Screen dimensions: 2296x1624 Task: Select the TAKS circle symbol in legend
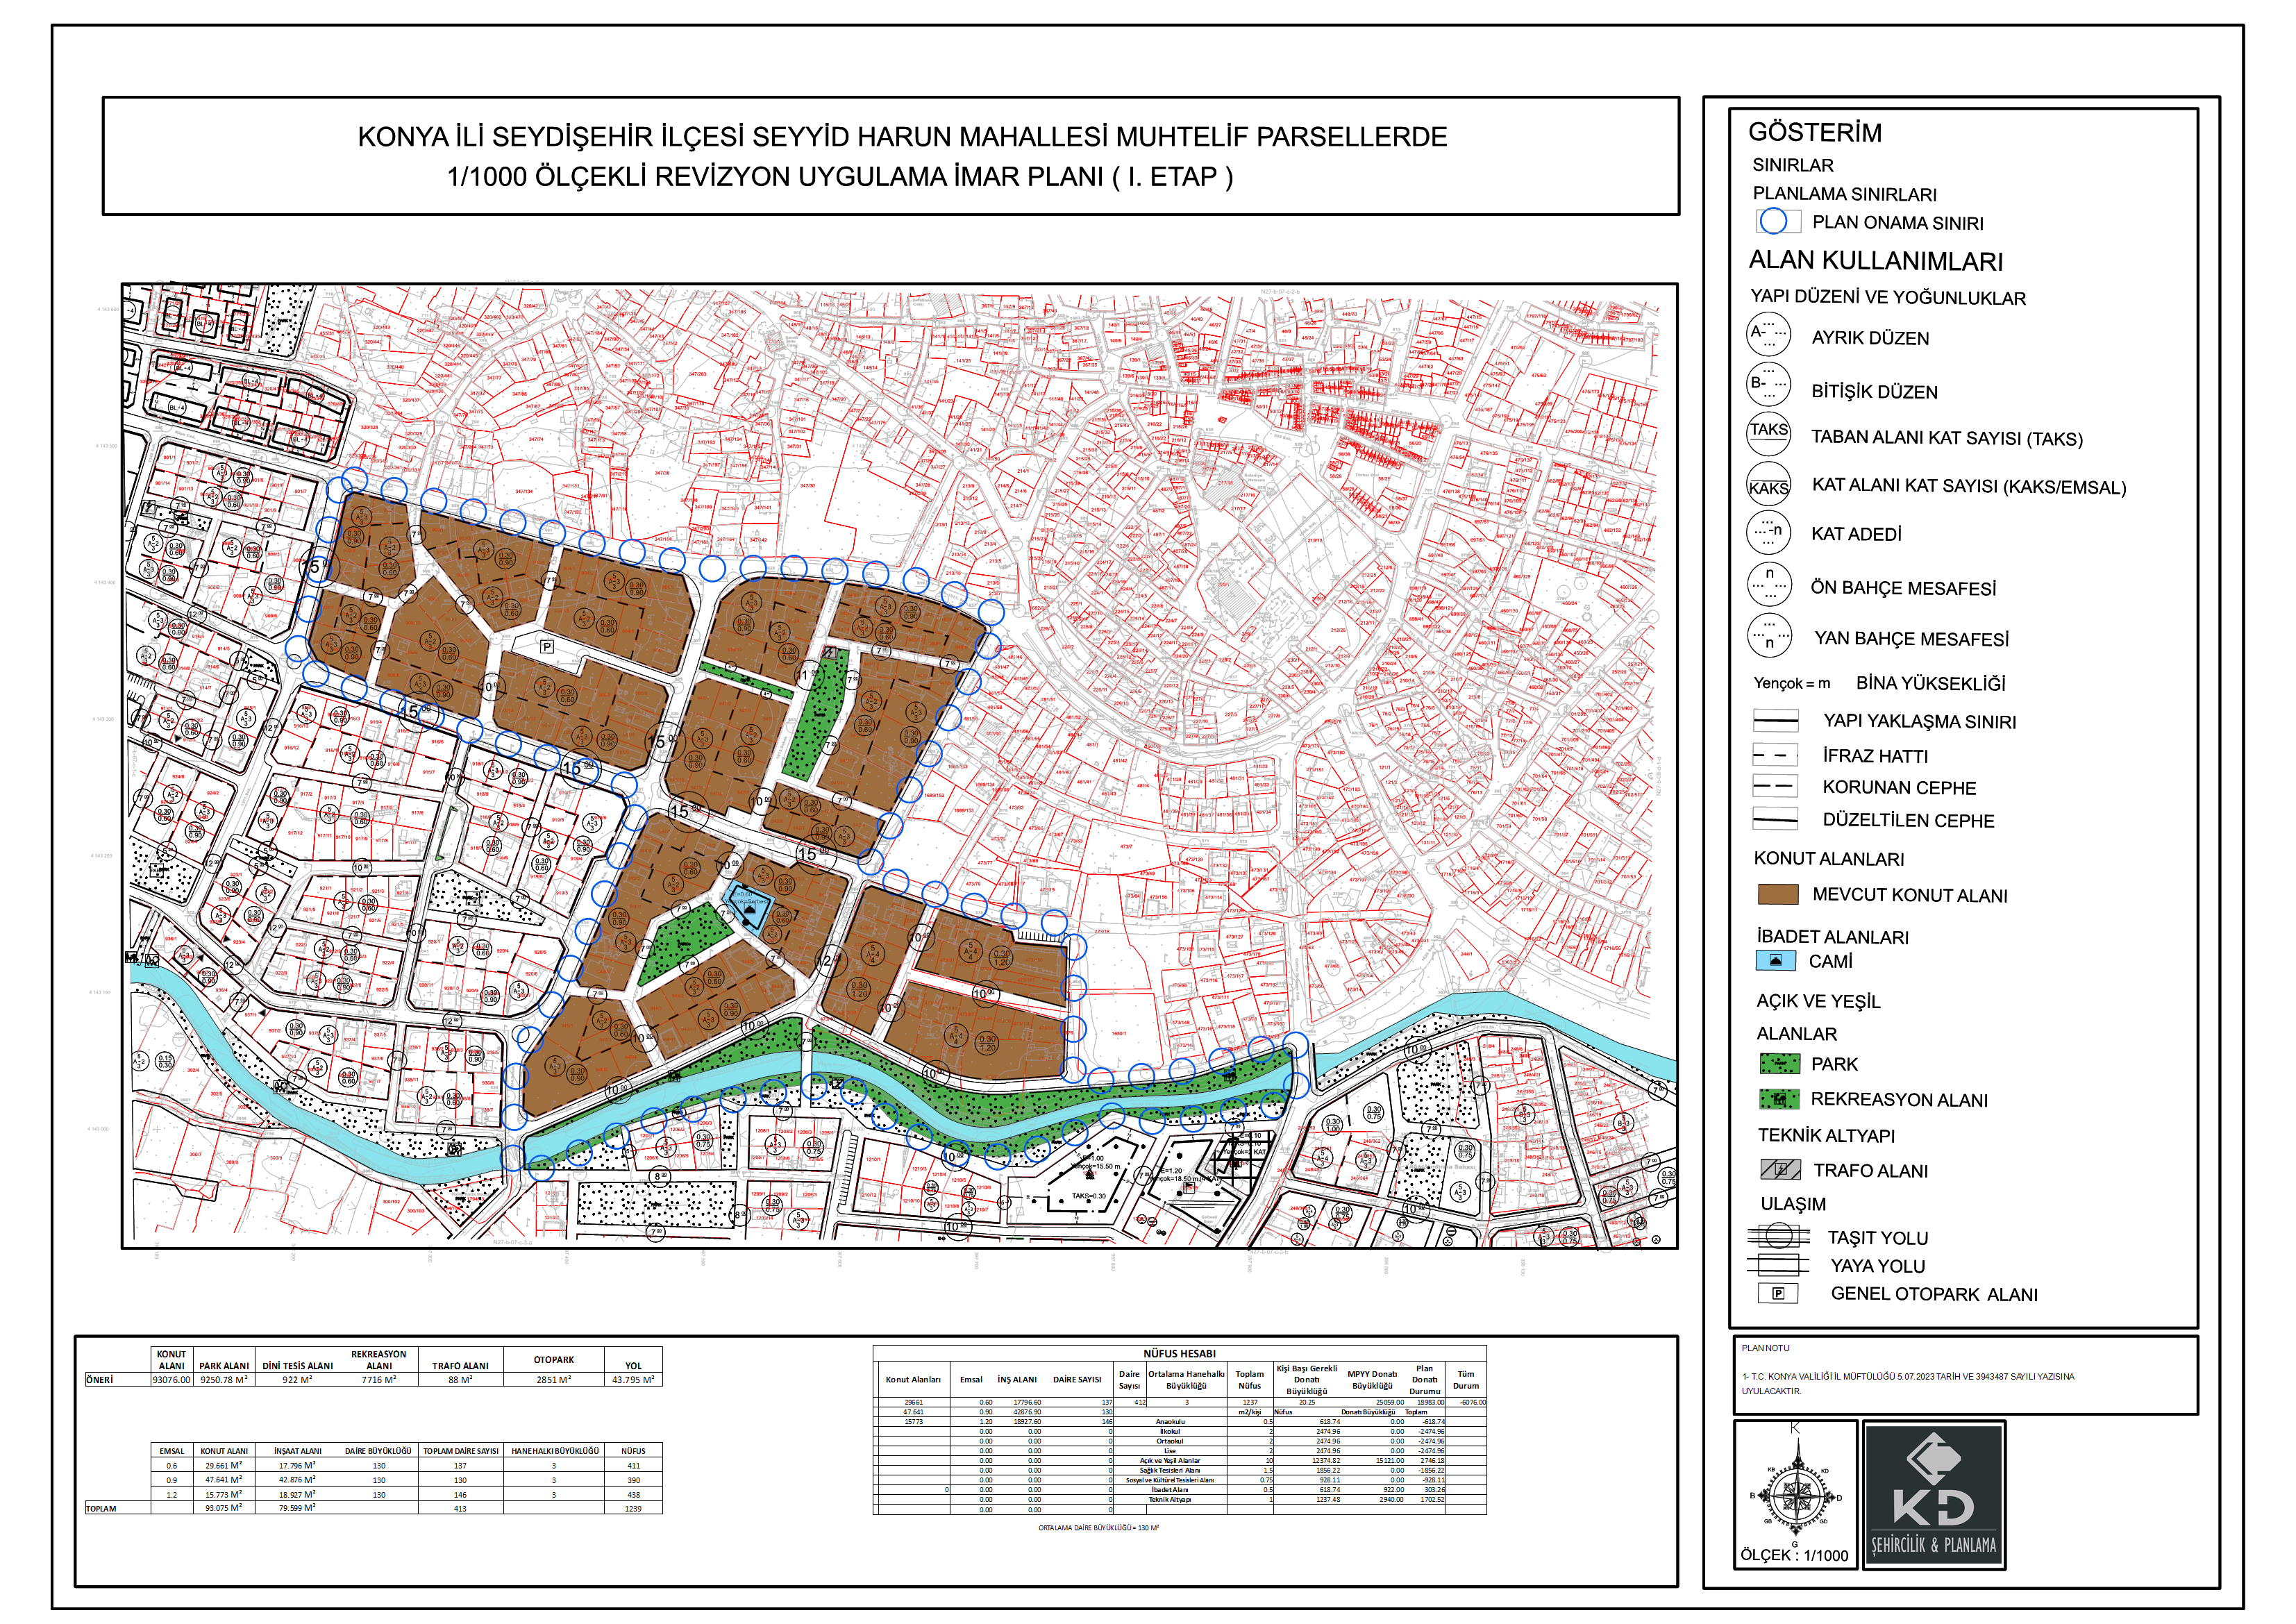[1768, 433]
